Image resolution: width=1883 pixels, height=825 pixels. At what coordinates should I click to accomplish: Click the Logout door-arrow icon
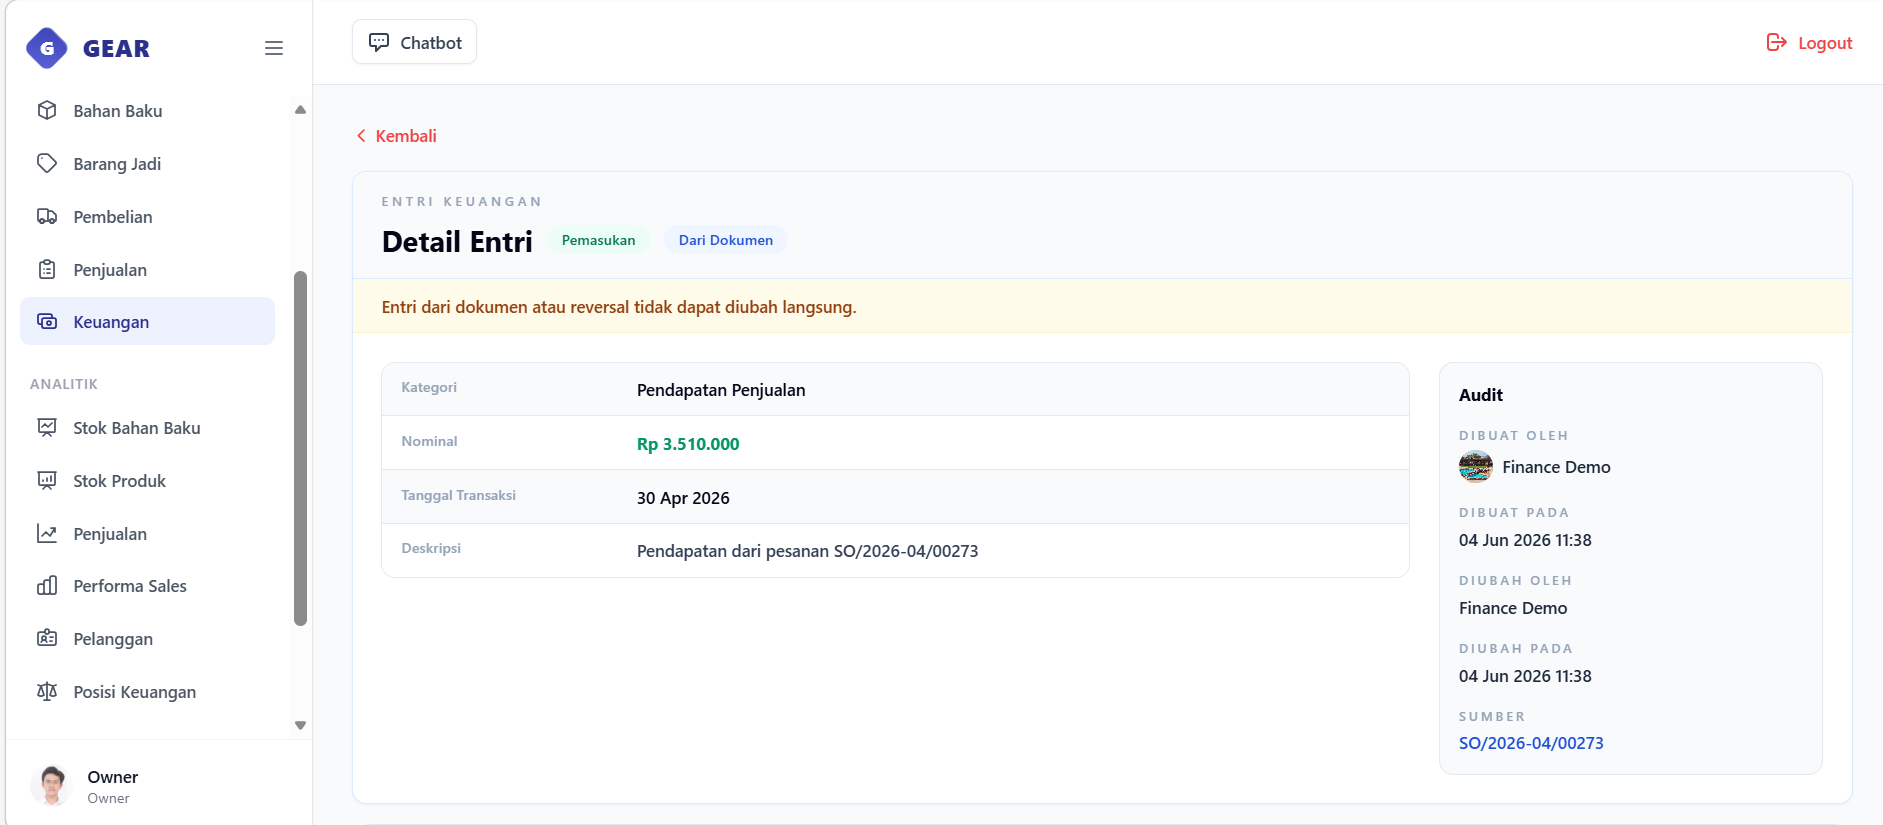(1776, 42)
